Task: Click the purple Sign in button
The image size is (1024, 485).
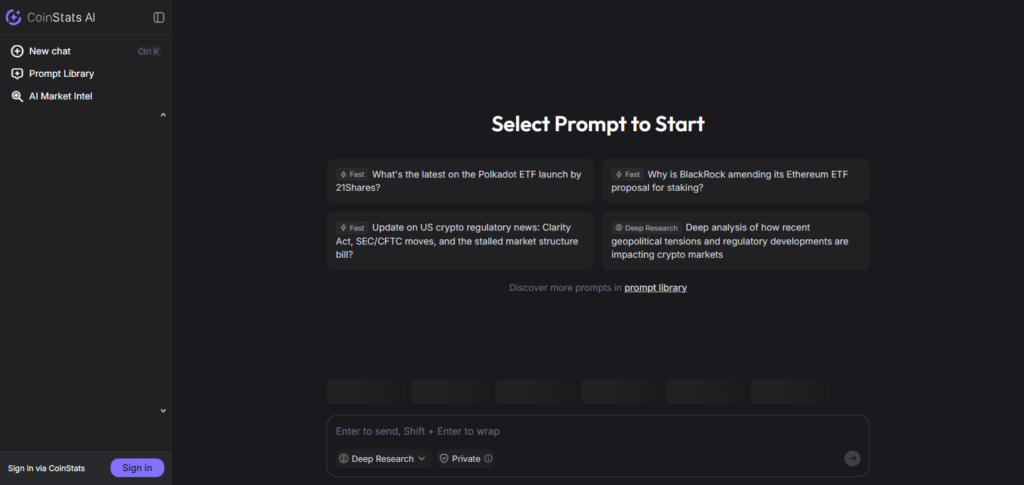Action: 137,468
